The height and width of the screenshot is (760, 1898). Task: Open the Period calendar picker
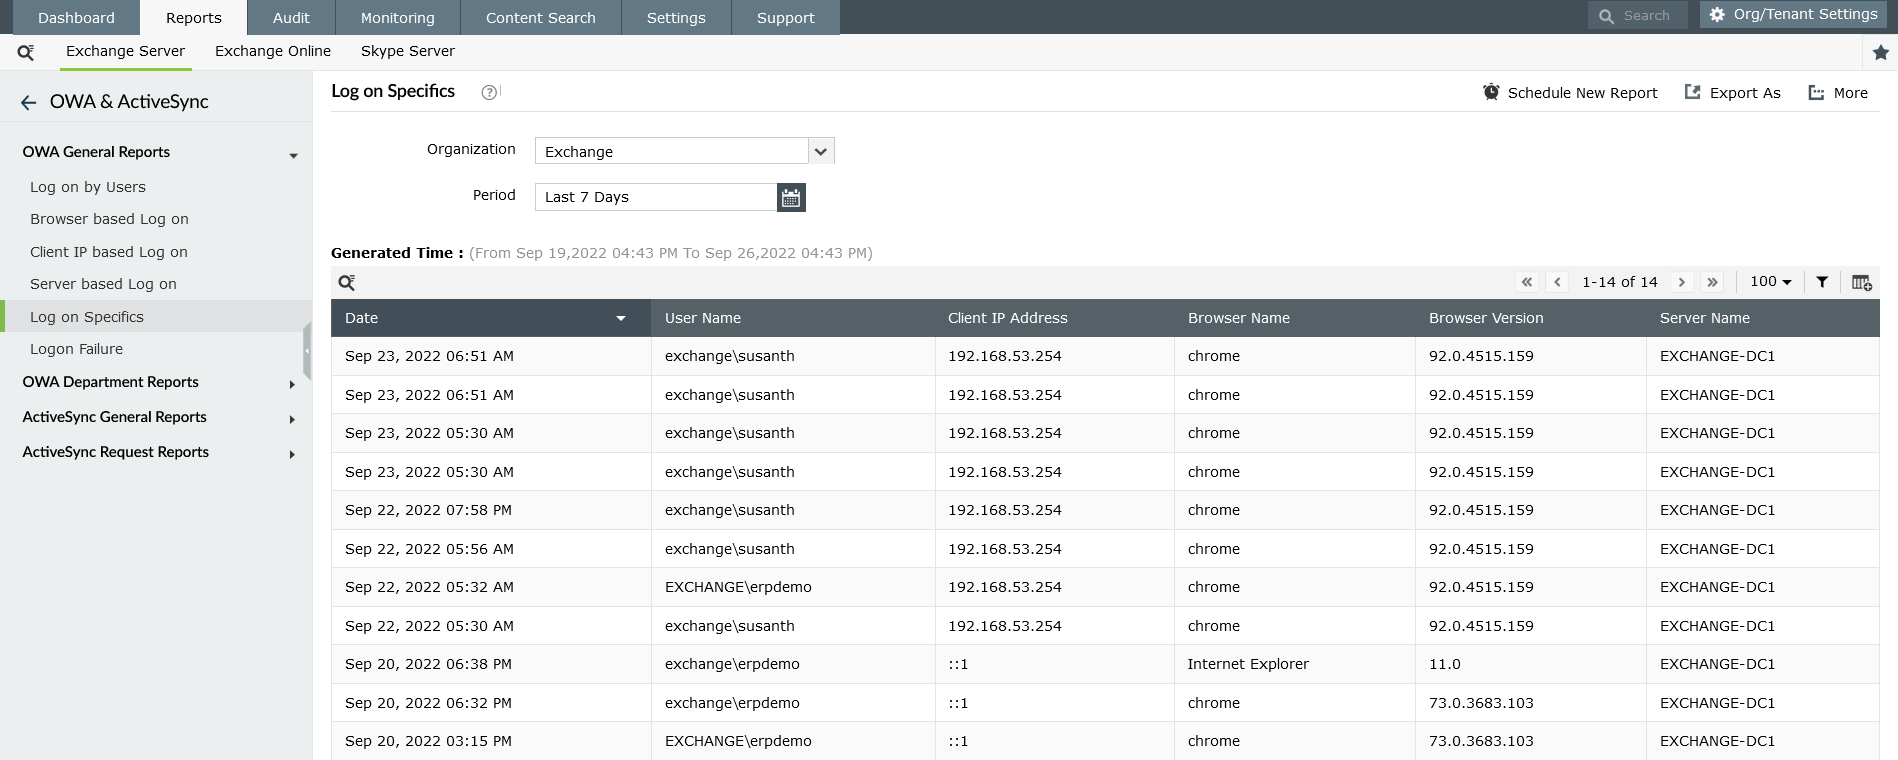791,197
